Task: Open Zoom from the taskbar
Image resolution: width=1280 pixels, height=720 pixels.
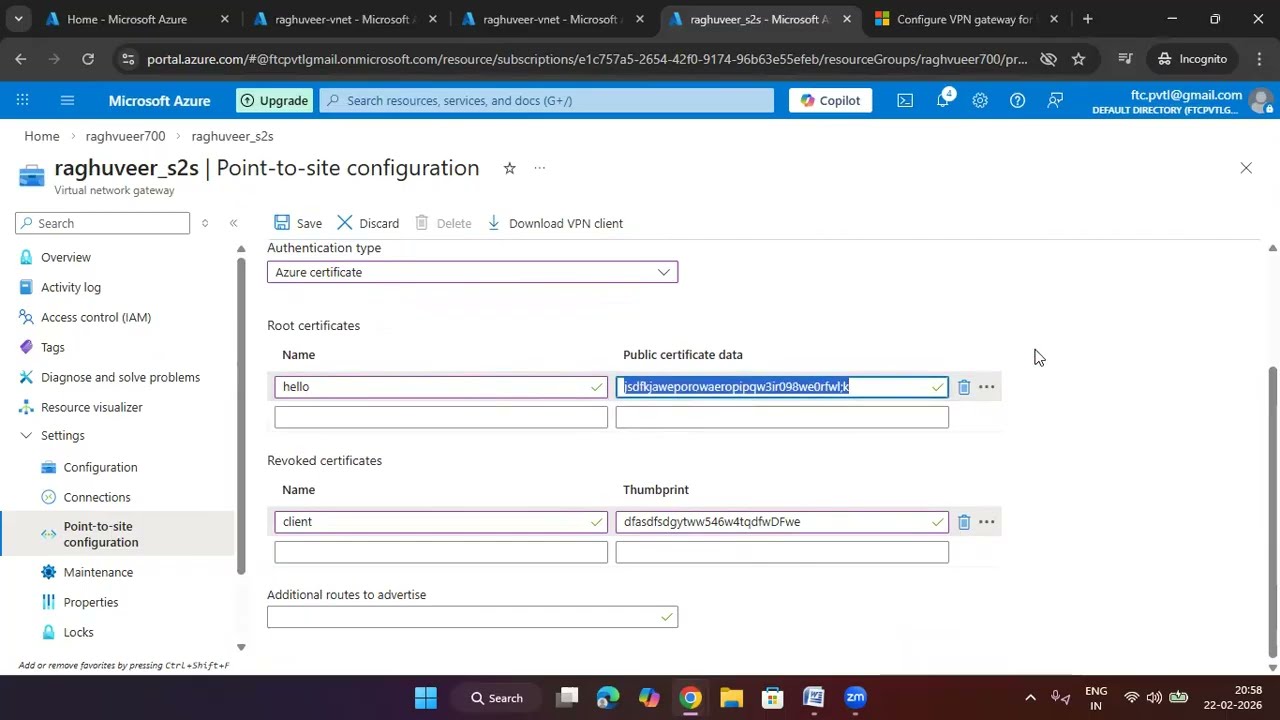Action: click(855, 698)
